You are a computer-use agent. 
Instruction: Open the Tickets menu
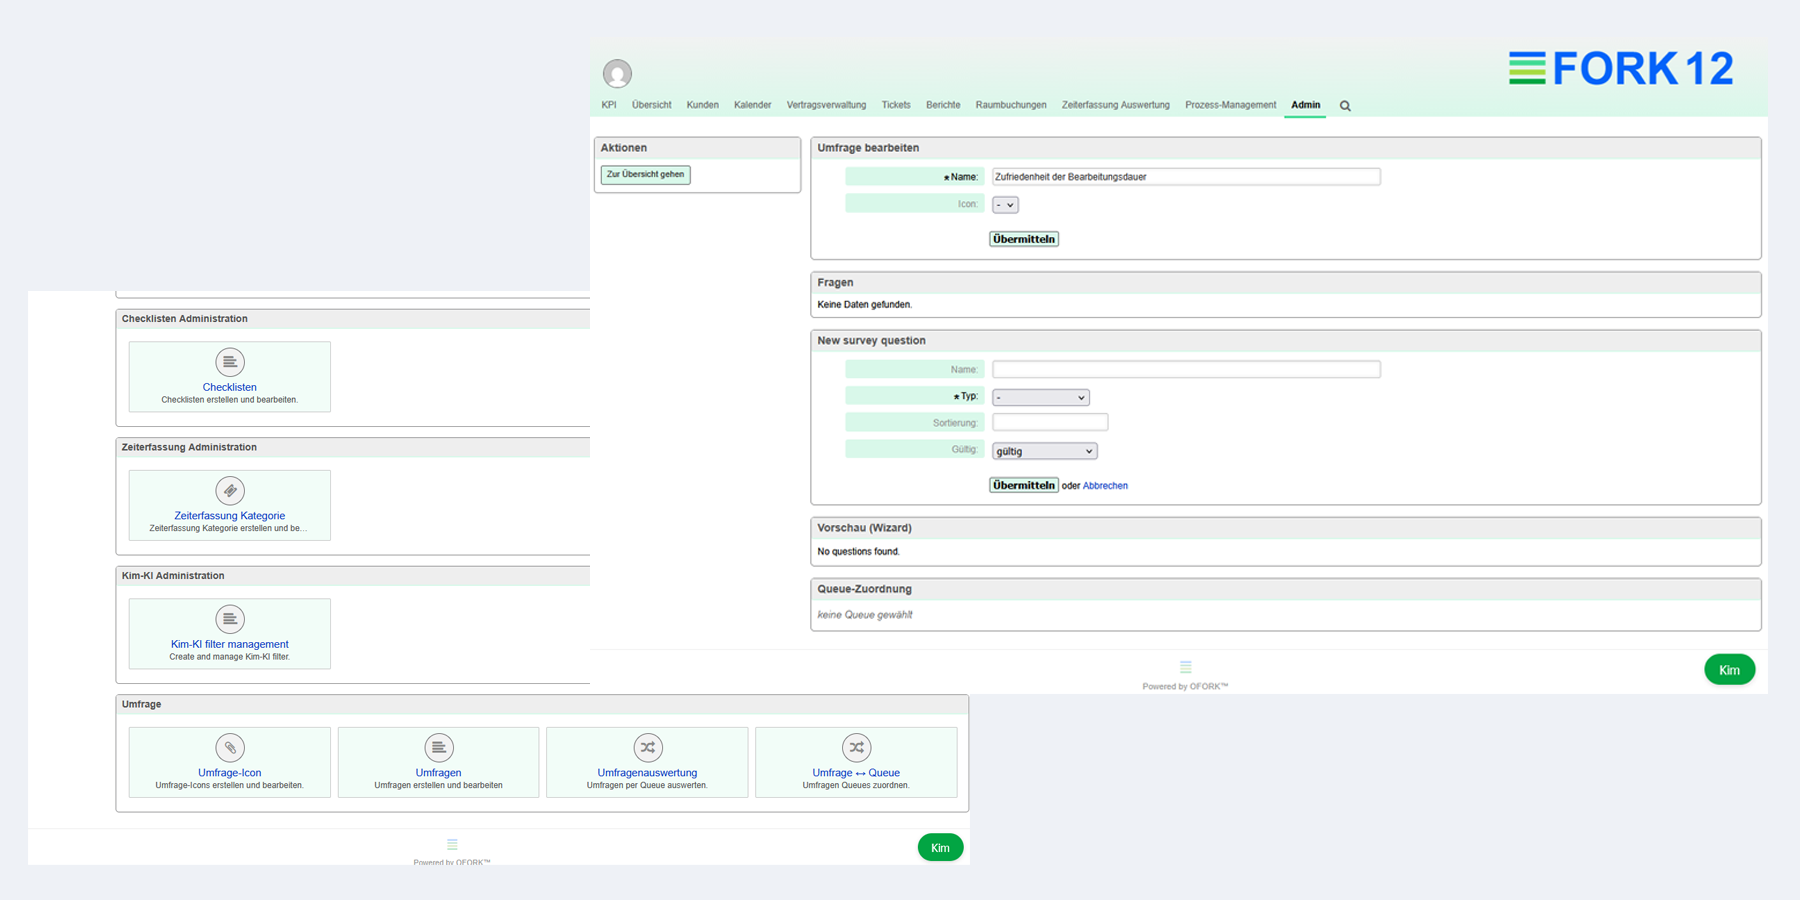coord(895,104)
